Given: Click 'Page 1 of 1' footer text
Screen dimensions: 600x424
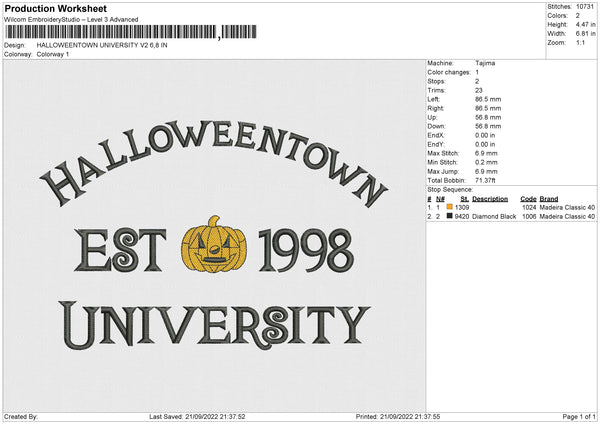Looking at the screenshot, I should pyautogui.click(x=579, y=417).
